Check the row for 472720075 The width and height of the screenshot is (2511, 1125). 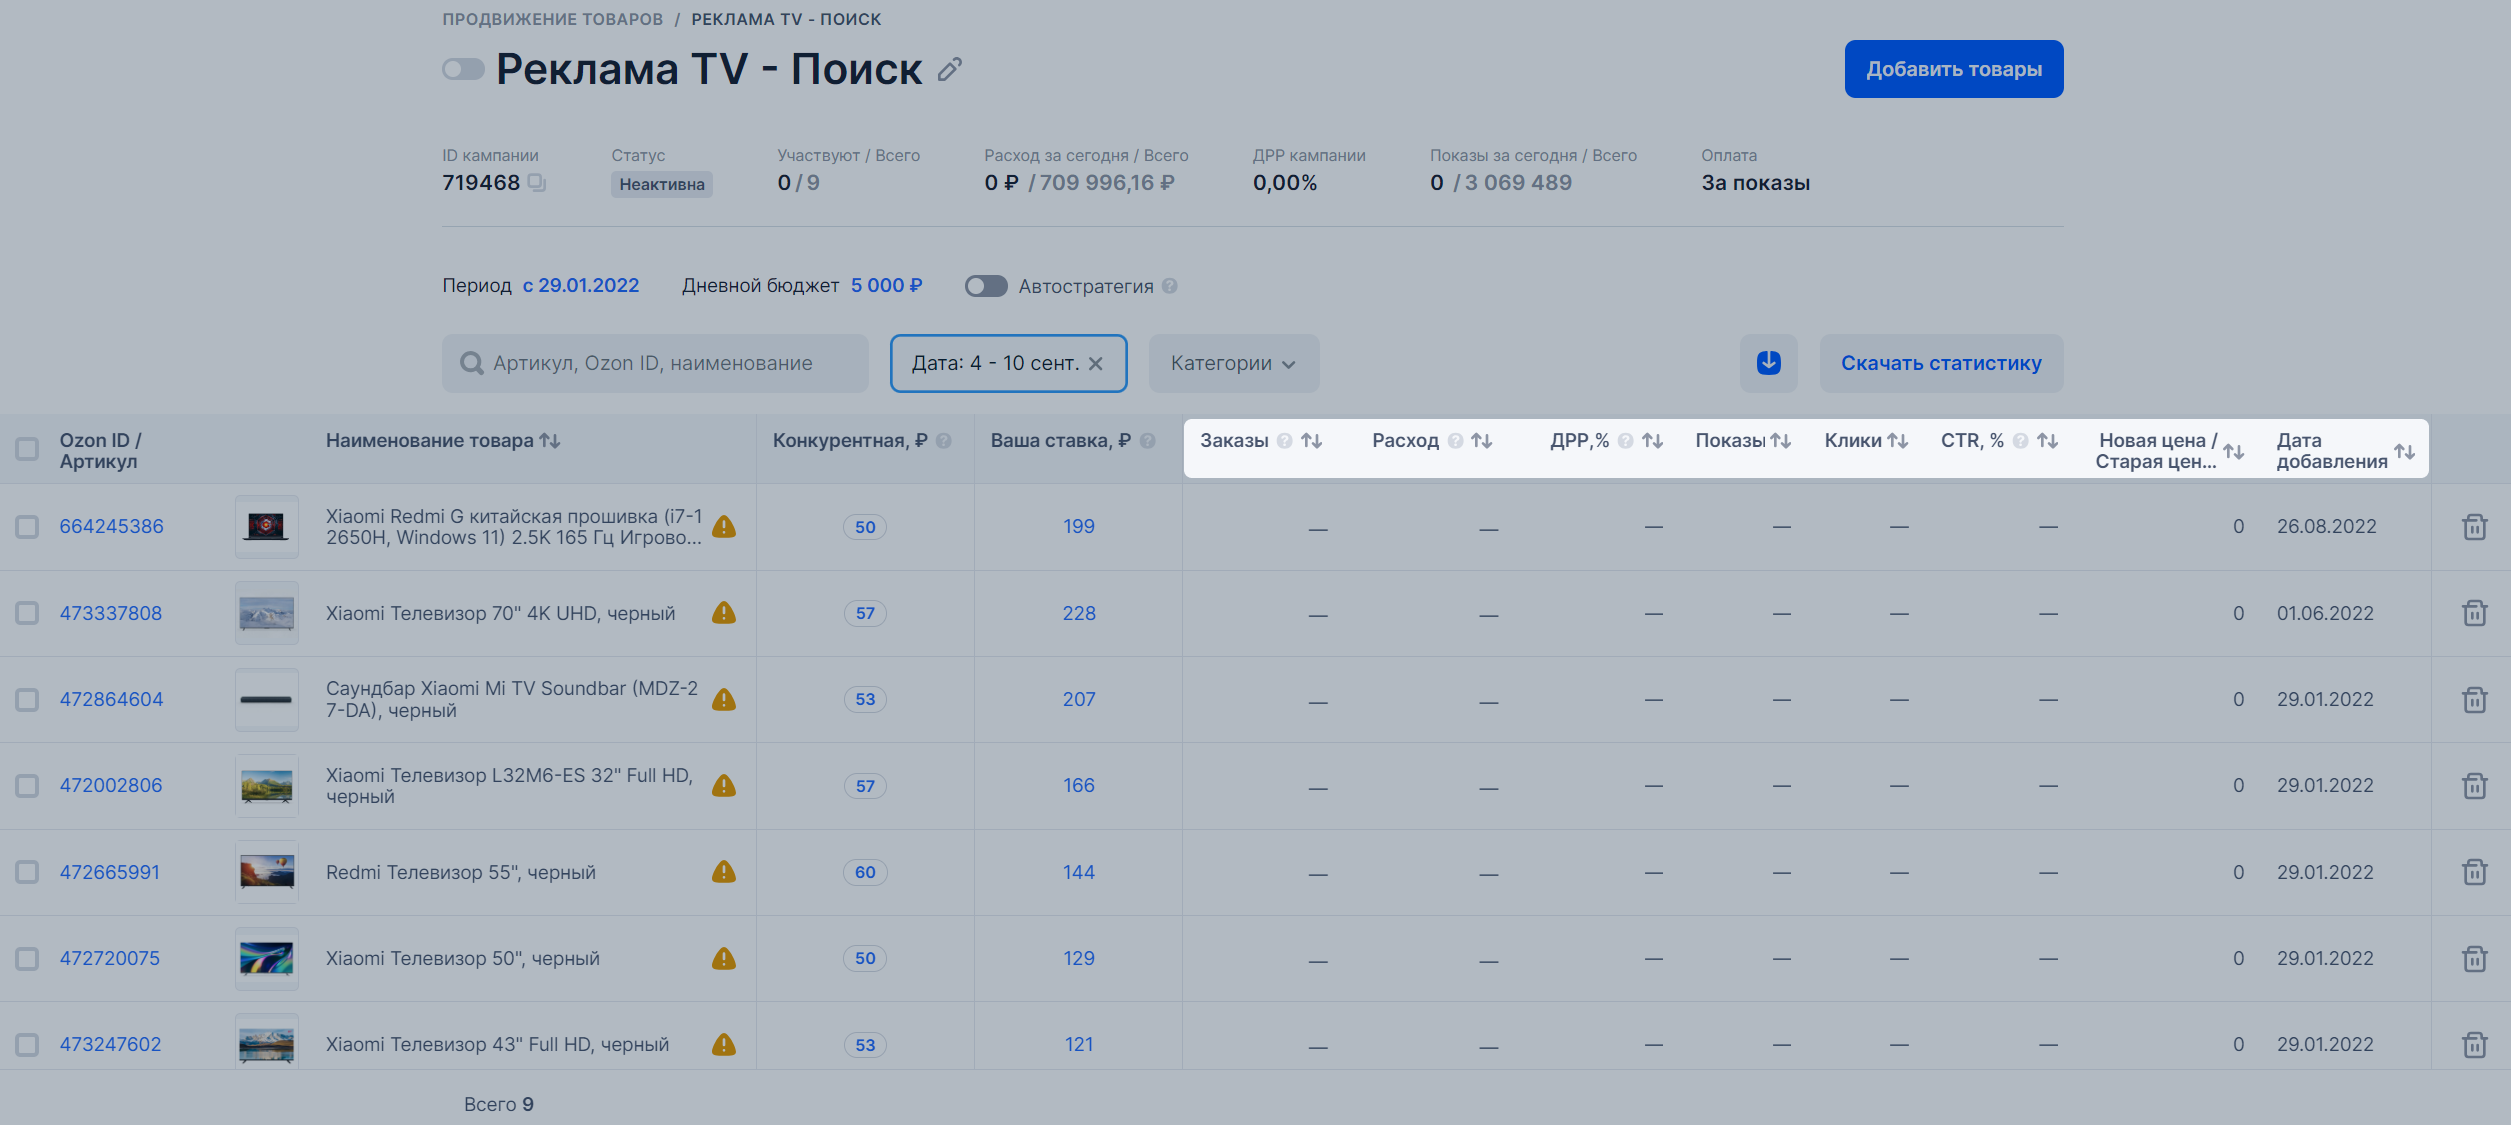pos(27,959)
